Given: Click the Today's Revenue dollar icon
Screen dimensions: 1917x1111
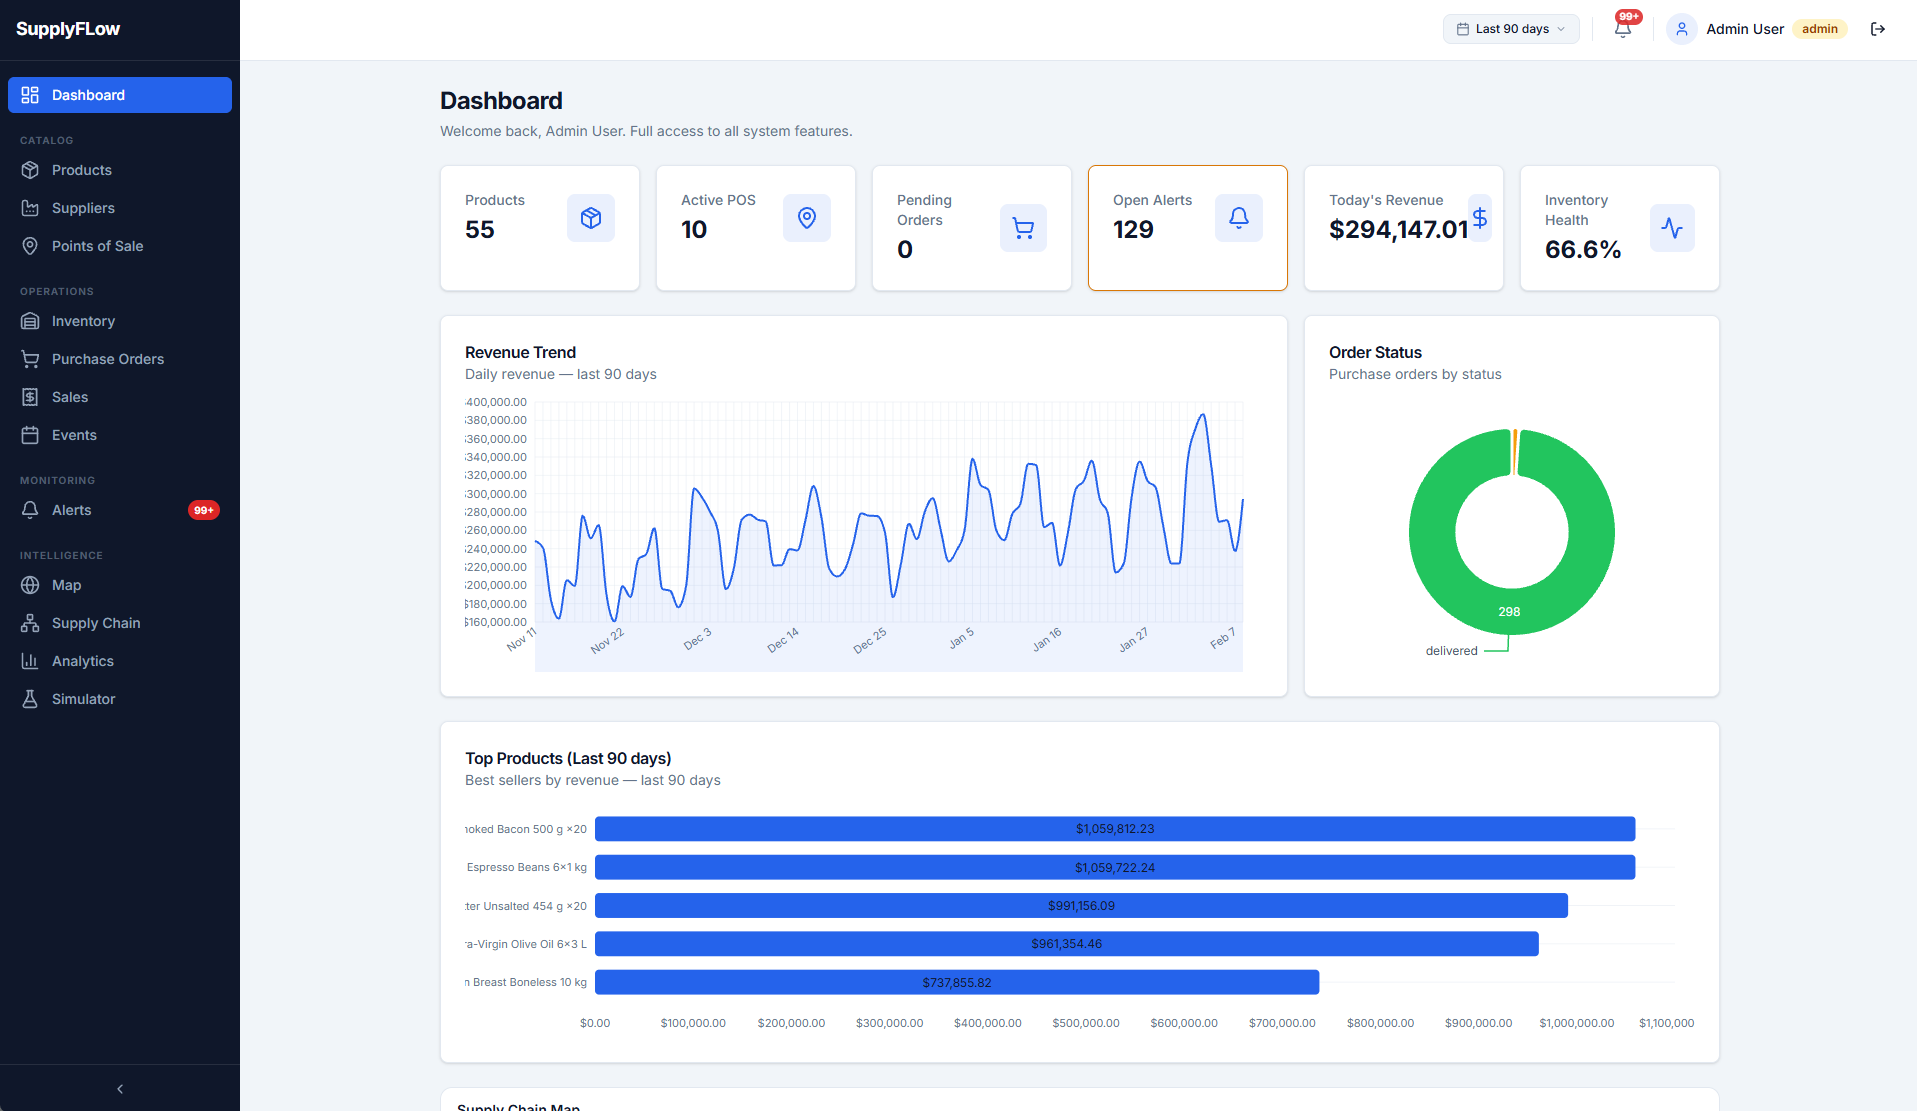Looking at the screenshot, I should 1479,218.
